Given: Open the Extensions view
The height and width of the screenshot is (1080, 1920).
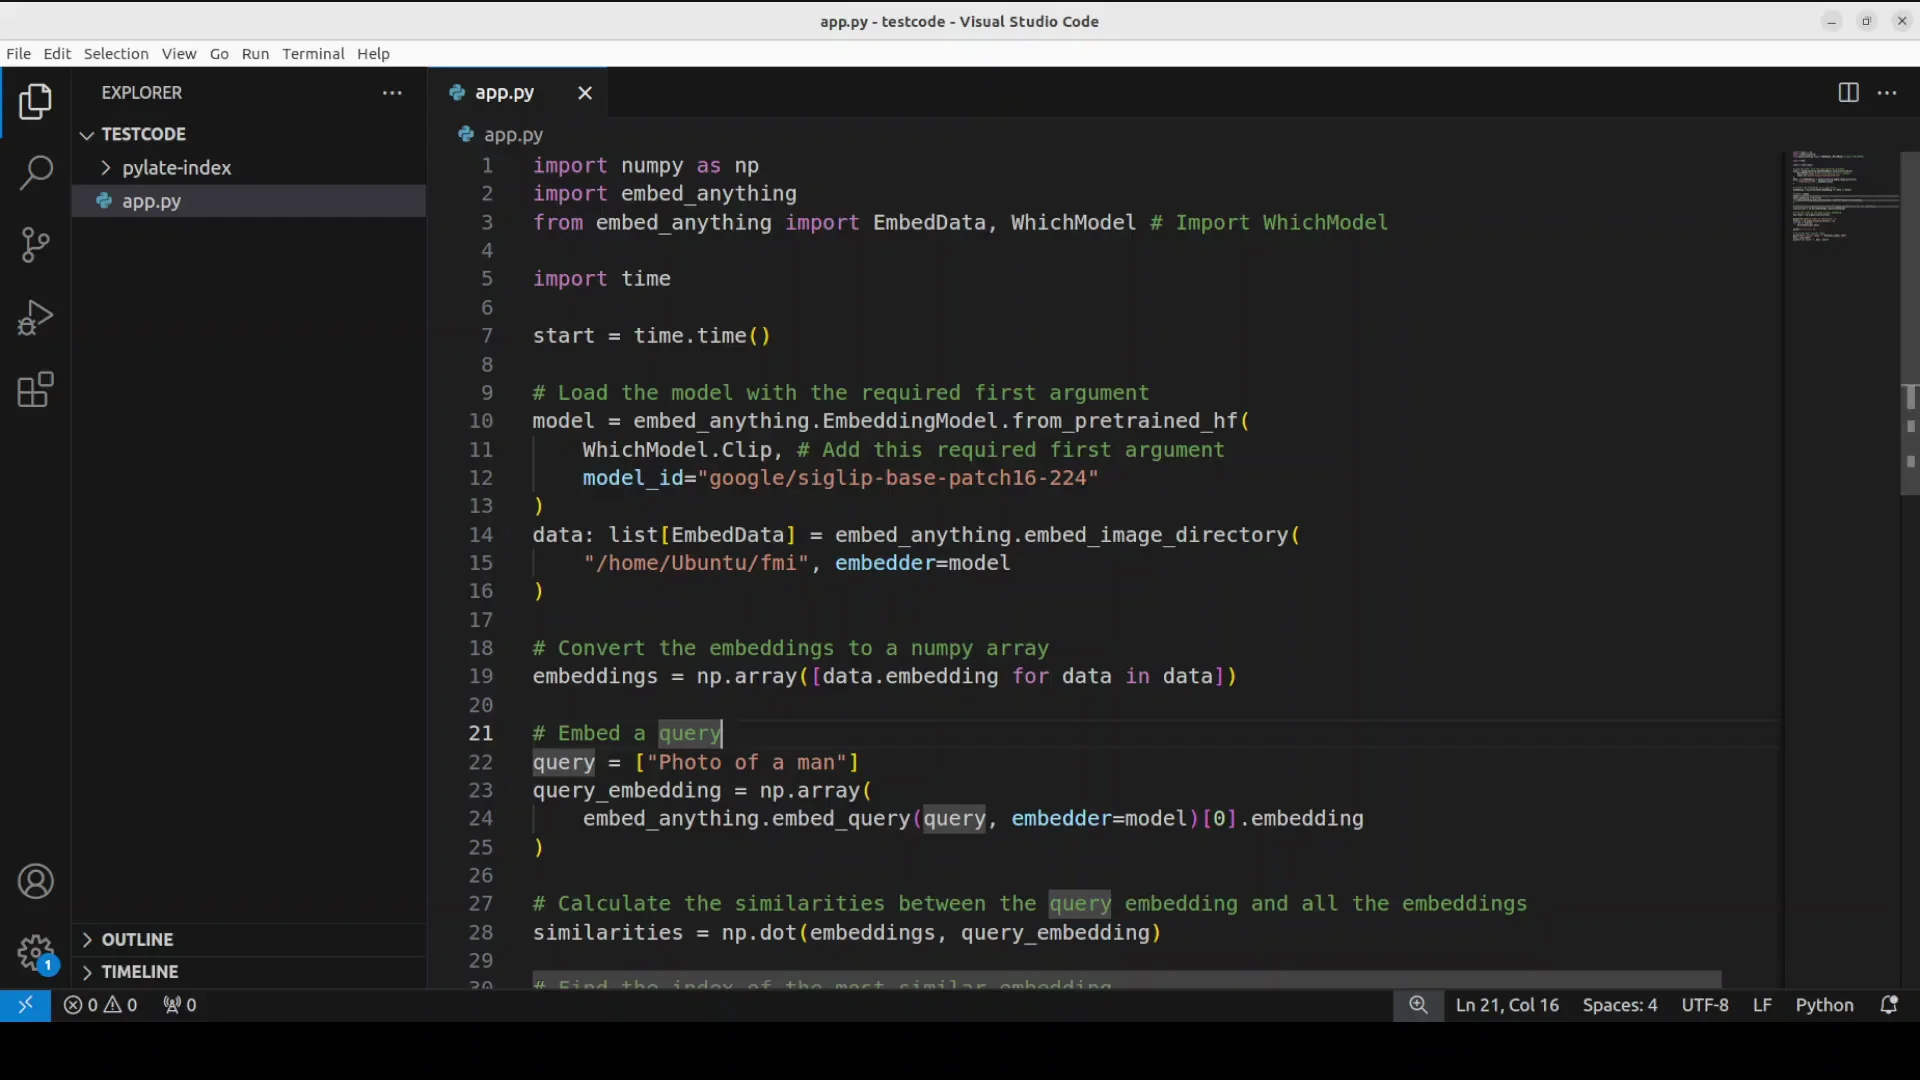Looking at the screenshot, I should pyautogui.click(x=36, y=390).
